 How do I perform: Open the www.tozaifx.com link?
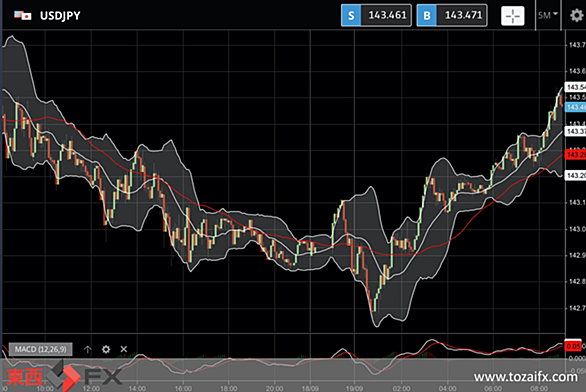pos(526,377)
